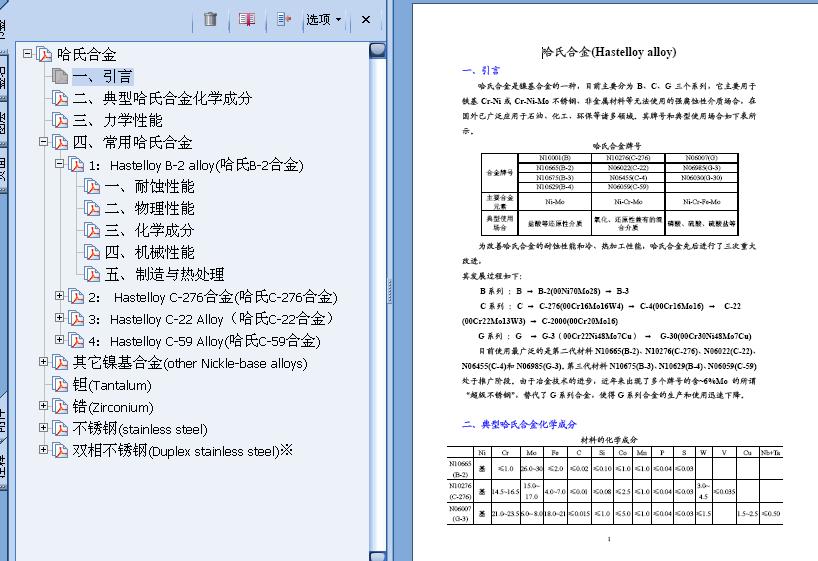Click the PDF icon beside 五、制造与热处理
The height and width of the screenshot is (561, 818).
tap(92, 274)
